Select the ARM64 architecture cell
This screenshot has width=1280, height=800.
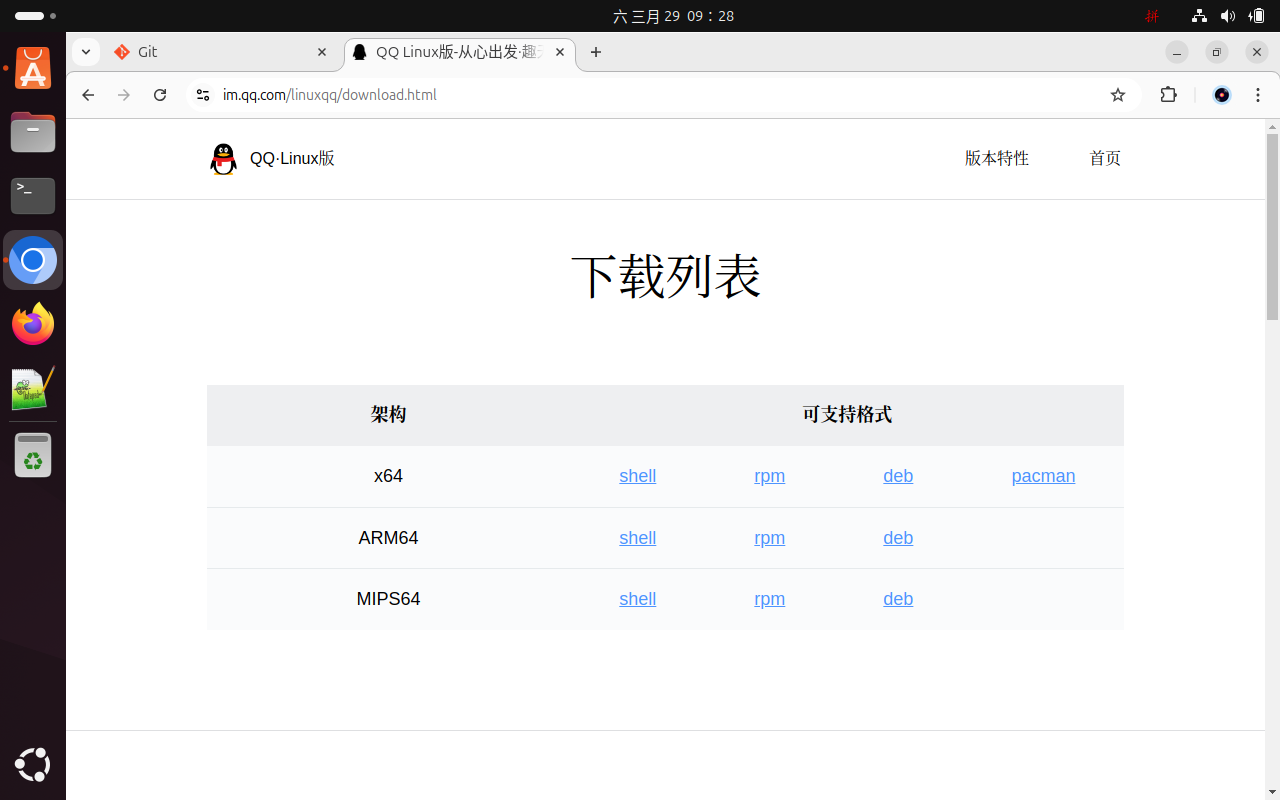(x=388, y=538)
